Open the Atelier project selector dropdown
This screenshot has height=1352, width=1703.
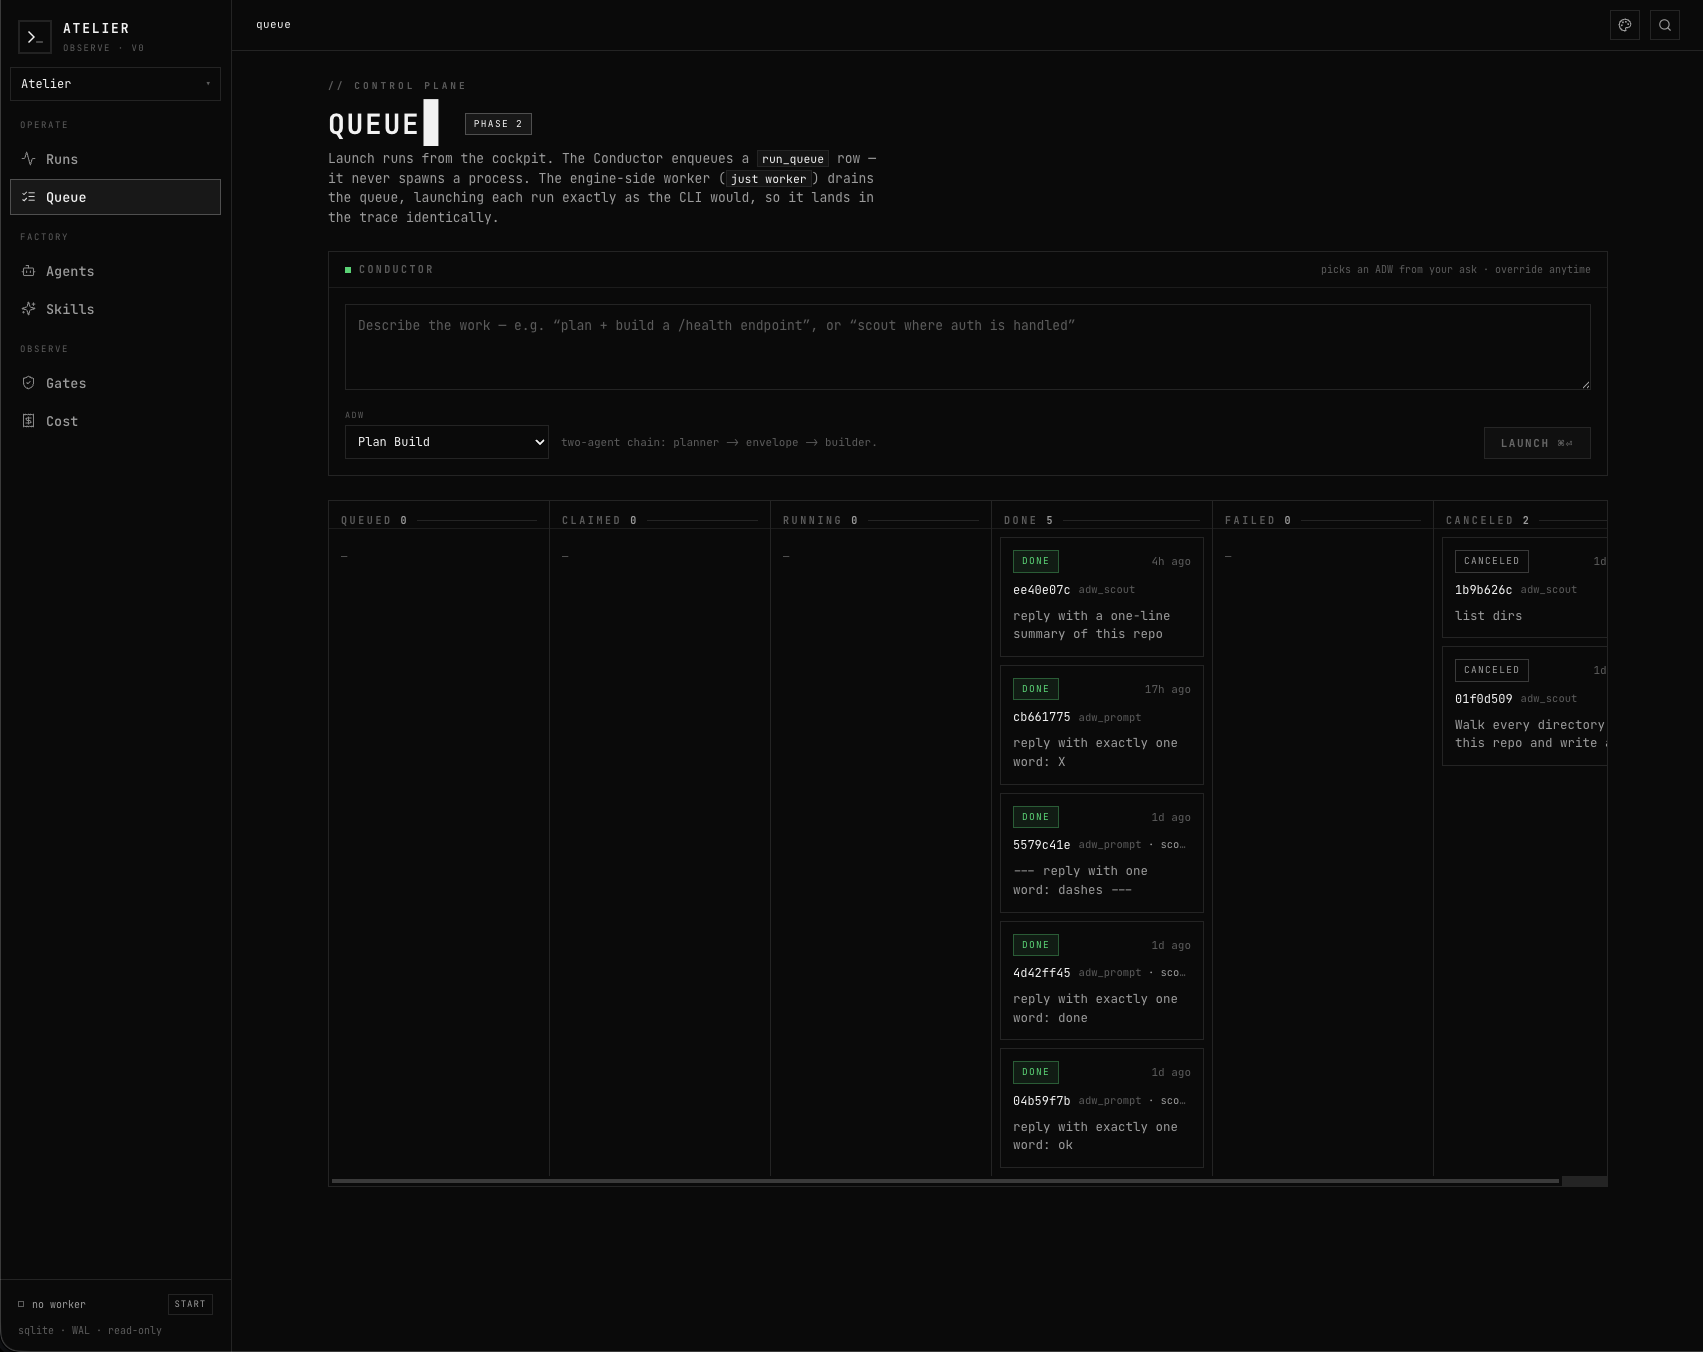(x=115, y=84)
